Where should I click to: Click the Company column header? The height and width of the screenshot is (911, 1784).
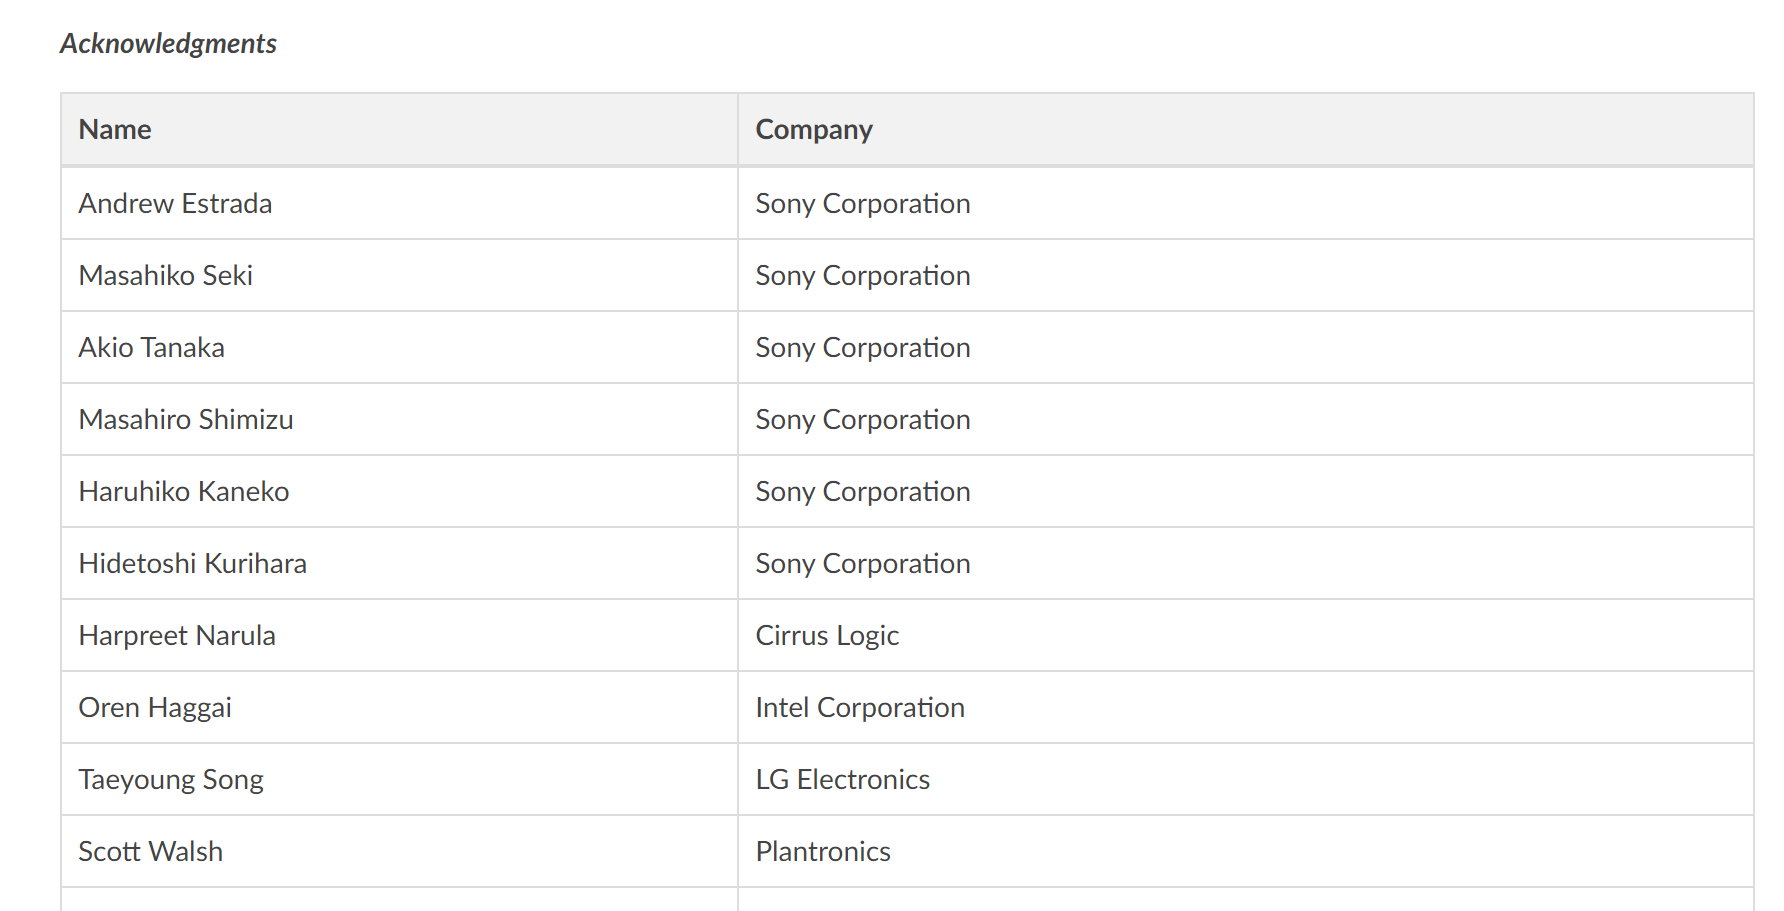[x=813, y=130]
